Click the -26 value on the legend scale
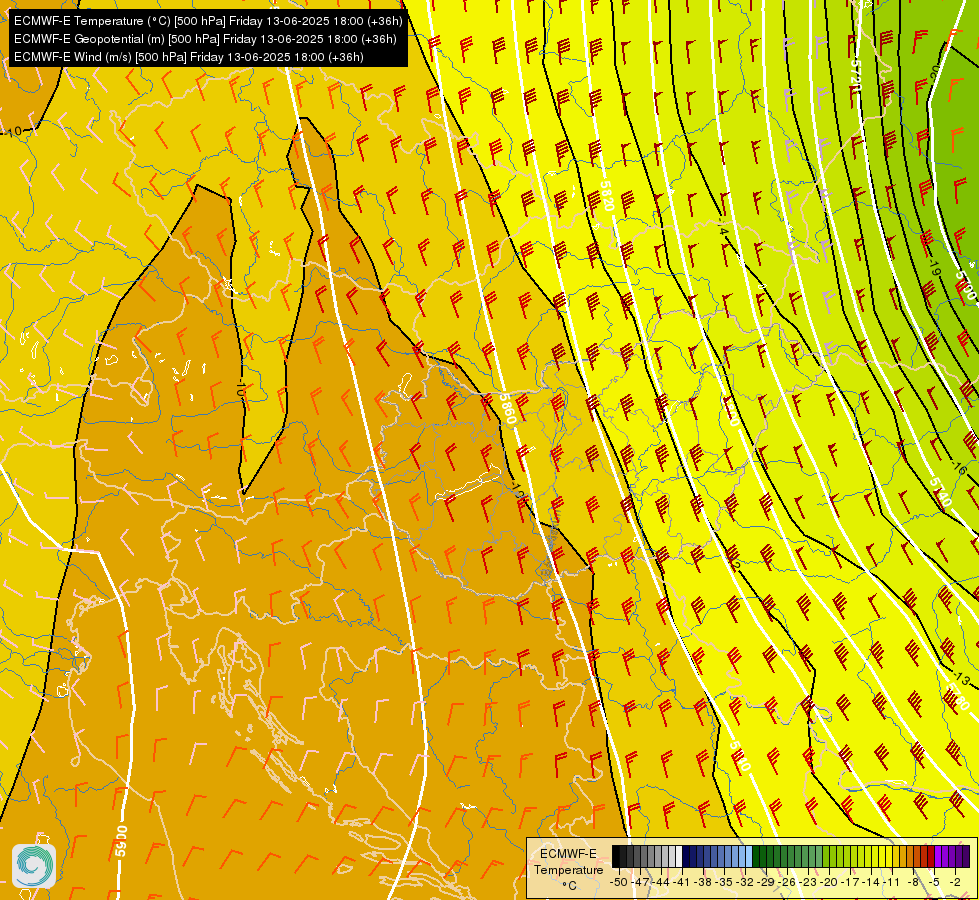Screen dimensions: 979x900 787,882
